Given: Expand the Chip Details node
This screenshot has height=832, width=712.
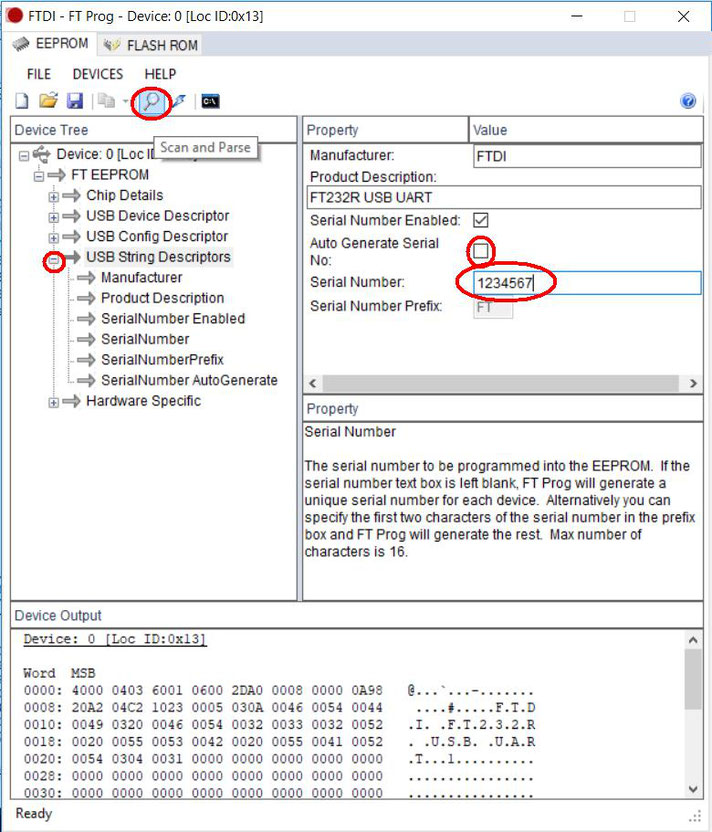Looking at the screenshot, I should click(x=54, y=197).
